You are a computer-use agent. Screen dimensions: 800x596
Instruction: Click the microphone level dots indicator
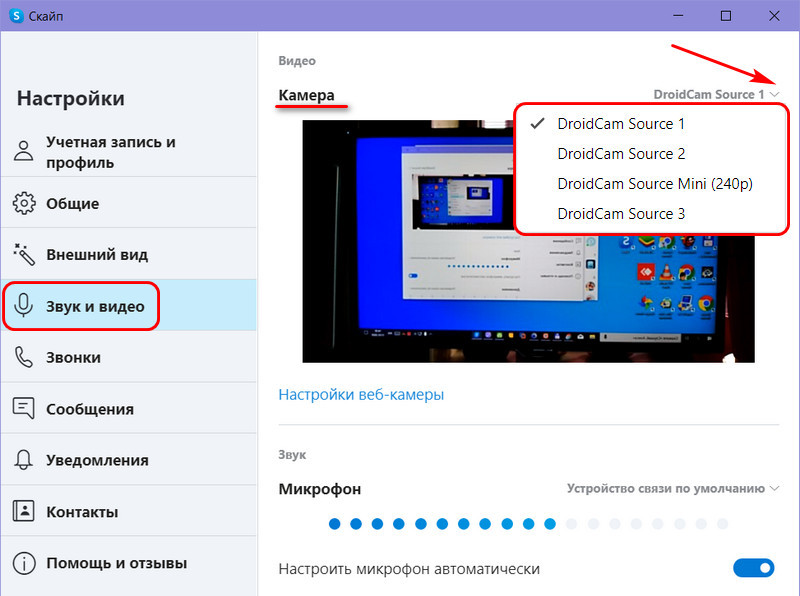tap(528, 524)
